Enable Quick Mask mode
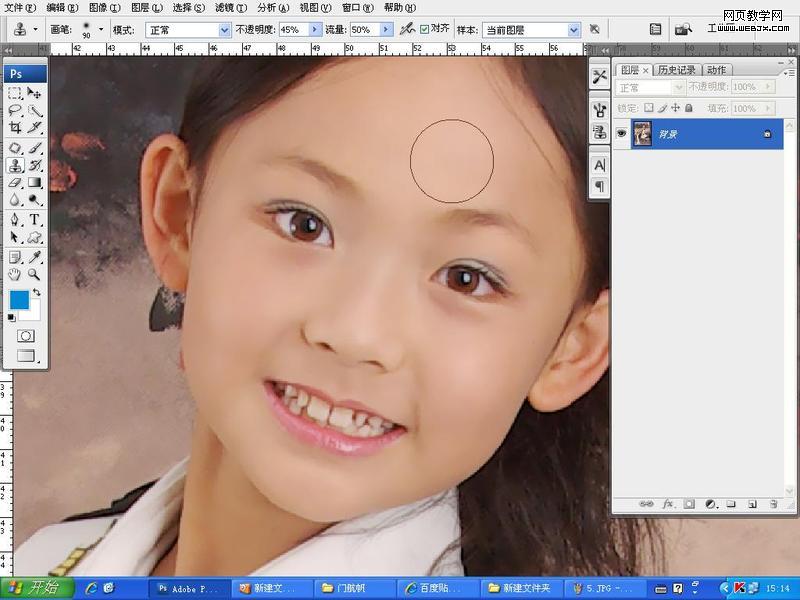Viewport: 800px width, 600px height. [25, 336]
